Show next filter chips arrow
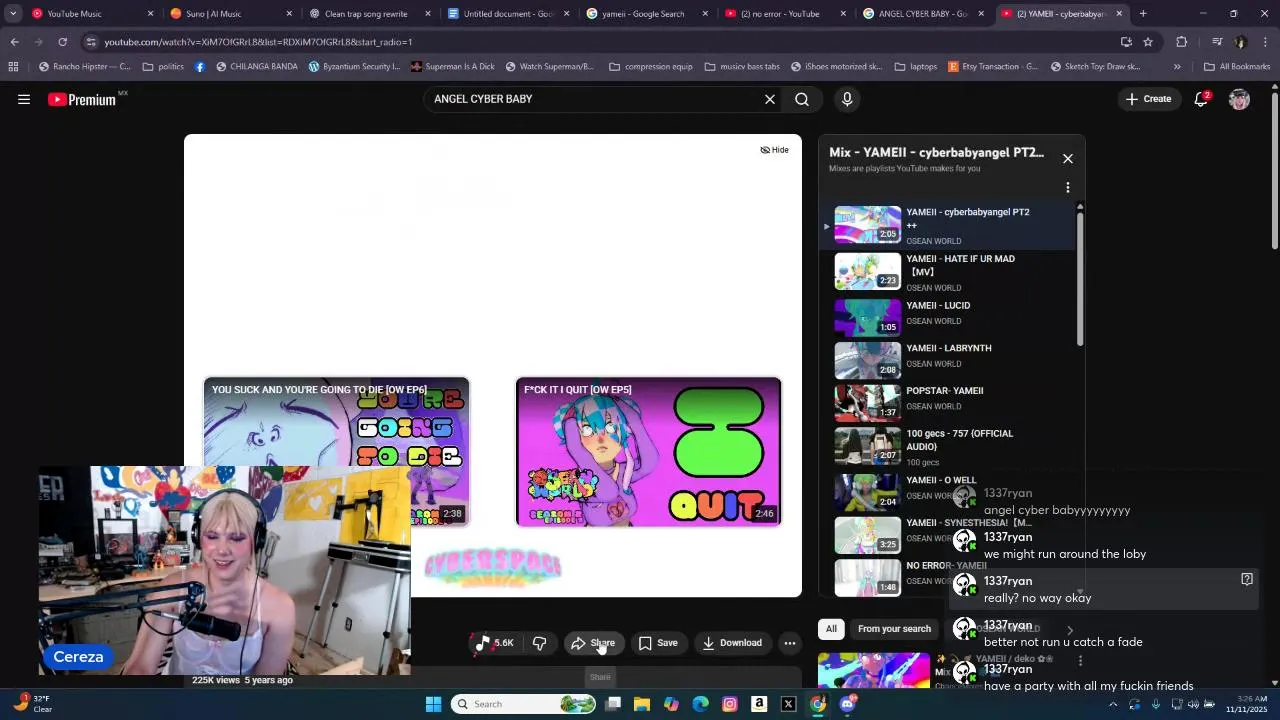 click(x=1069, y=630)
